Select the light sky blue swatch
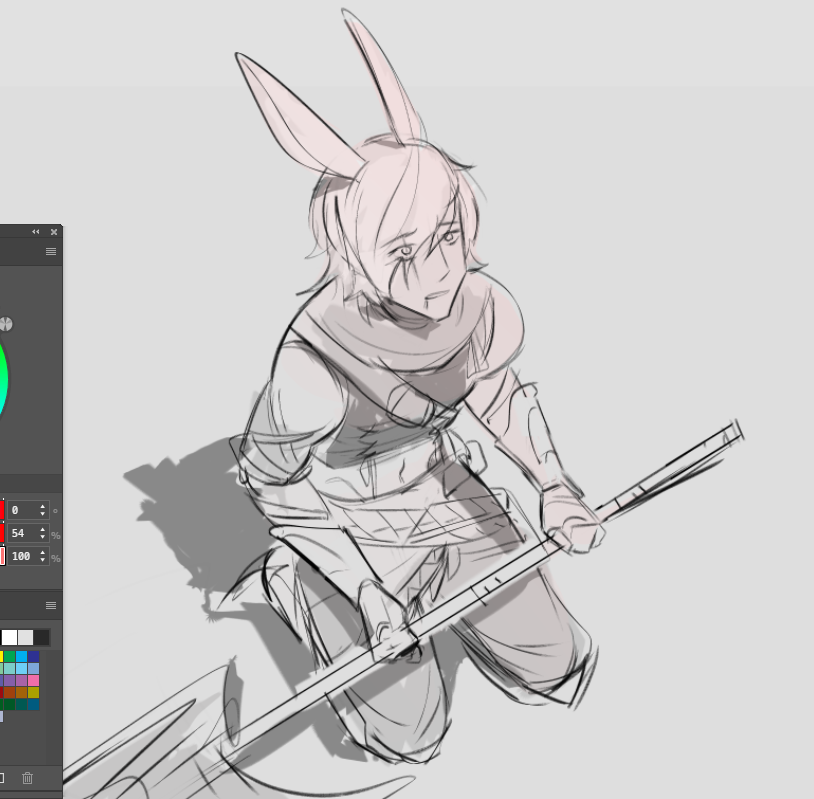 coord(21,668)
